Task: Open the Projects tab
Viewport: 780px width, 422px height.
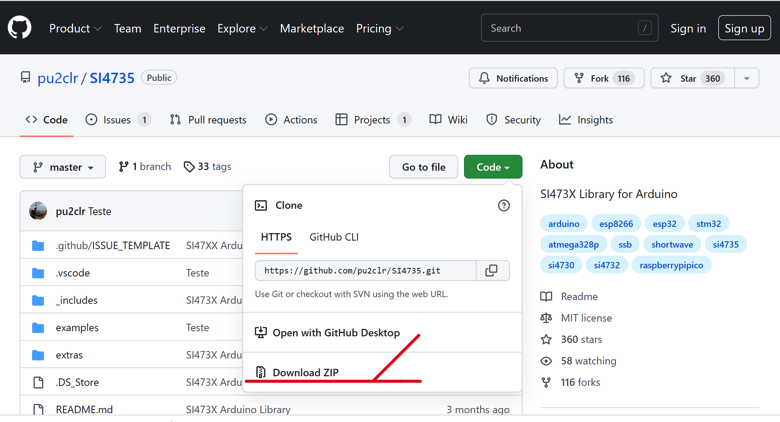Action: pos(373,120)
